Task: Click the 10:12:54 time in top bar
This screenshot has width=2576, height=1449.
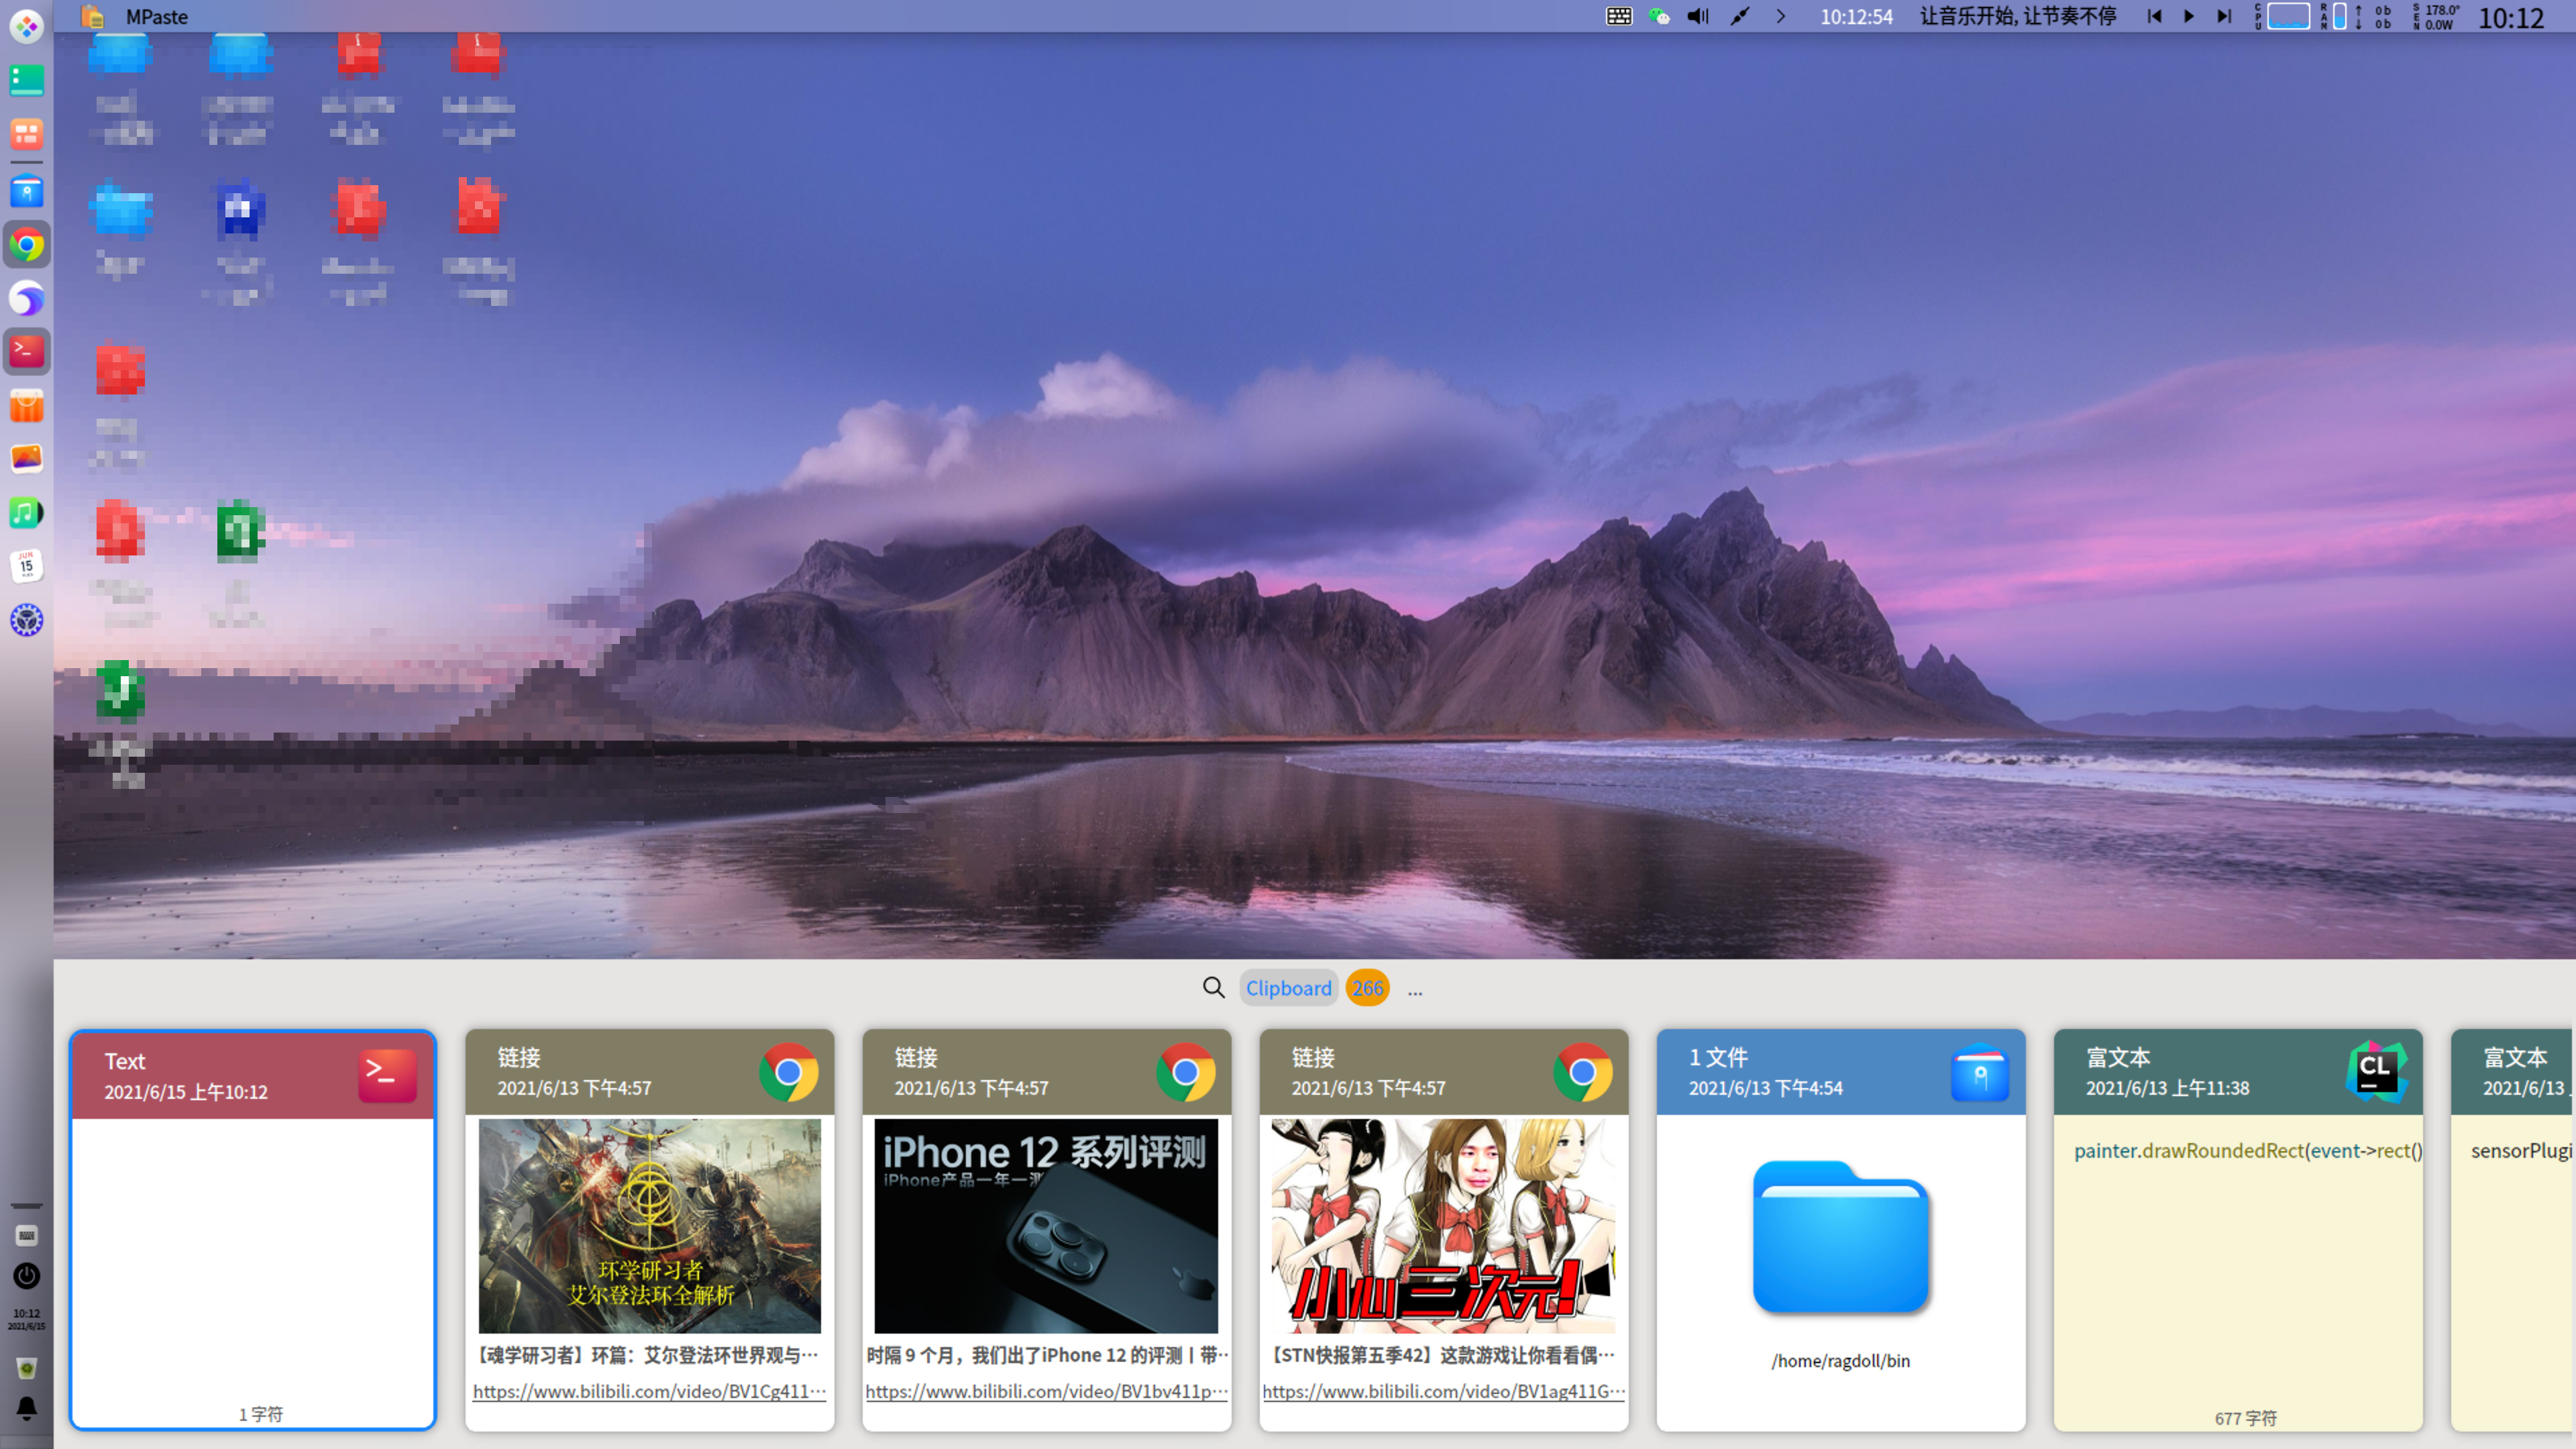Action: (x=1856, y=17)
